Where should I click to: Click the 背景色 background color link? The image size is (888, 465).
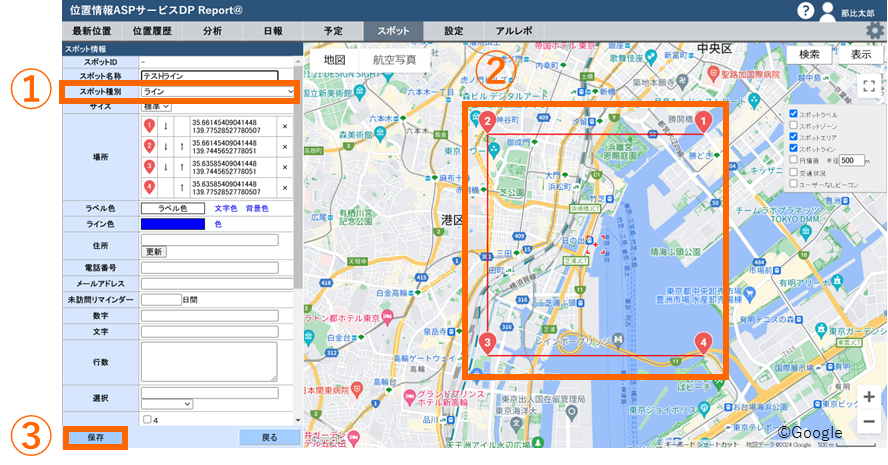click(x=257, y=208)
